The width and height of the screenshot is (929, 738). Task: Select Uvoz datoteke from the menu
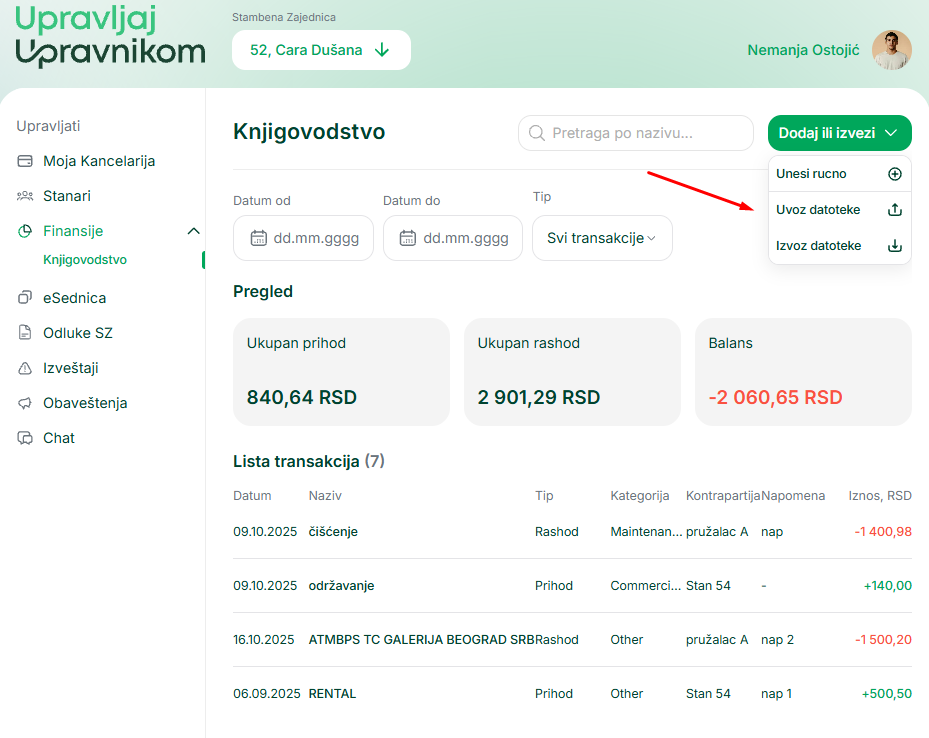coord(817,210)
